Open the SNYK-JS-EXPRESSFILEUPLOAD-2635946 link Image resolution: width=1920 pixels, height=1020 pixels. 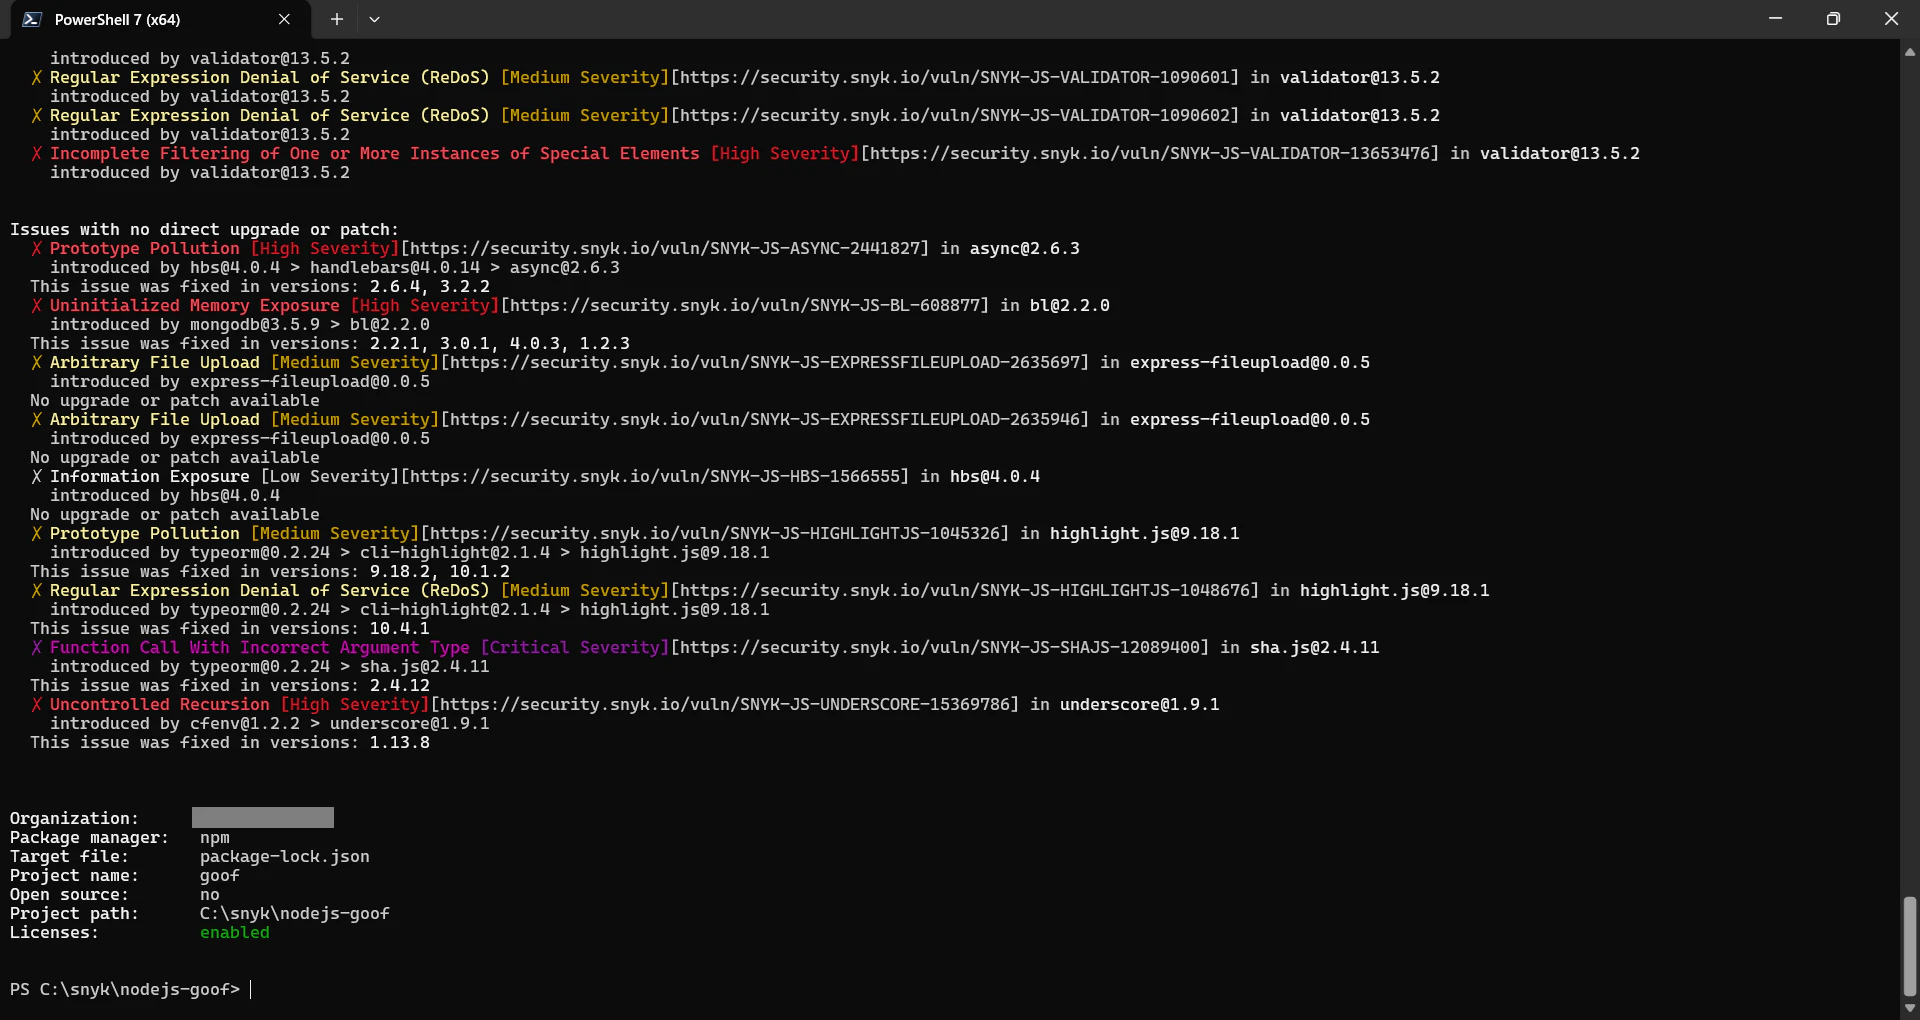765,420
